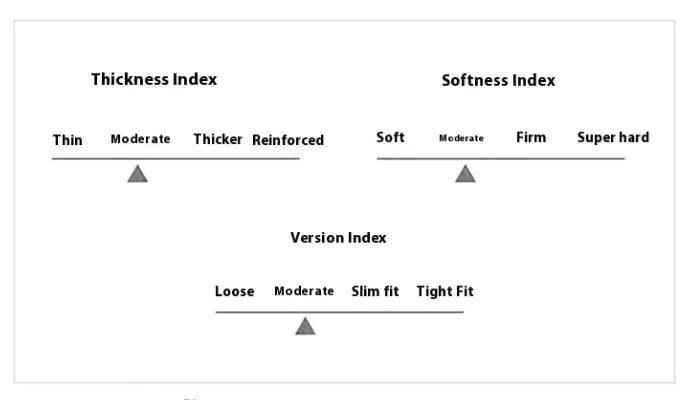Select the Soft label
This screenshot has height=400, width=696.
click(390, 137)
